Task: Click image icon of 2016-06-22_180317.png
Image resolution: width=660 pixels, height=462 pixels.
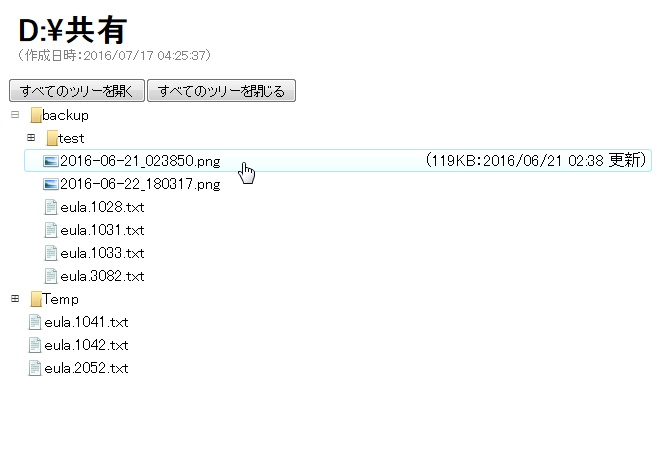Action: [x=51, y=184]
